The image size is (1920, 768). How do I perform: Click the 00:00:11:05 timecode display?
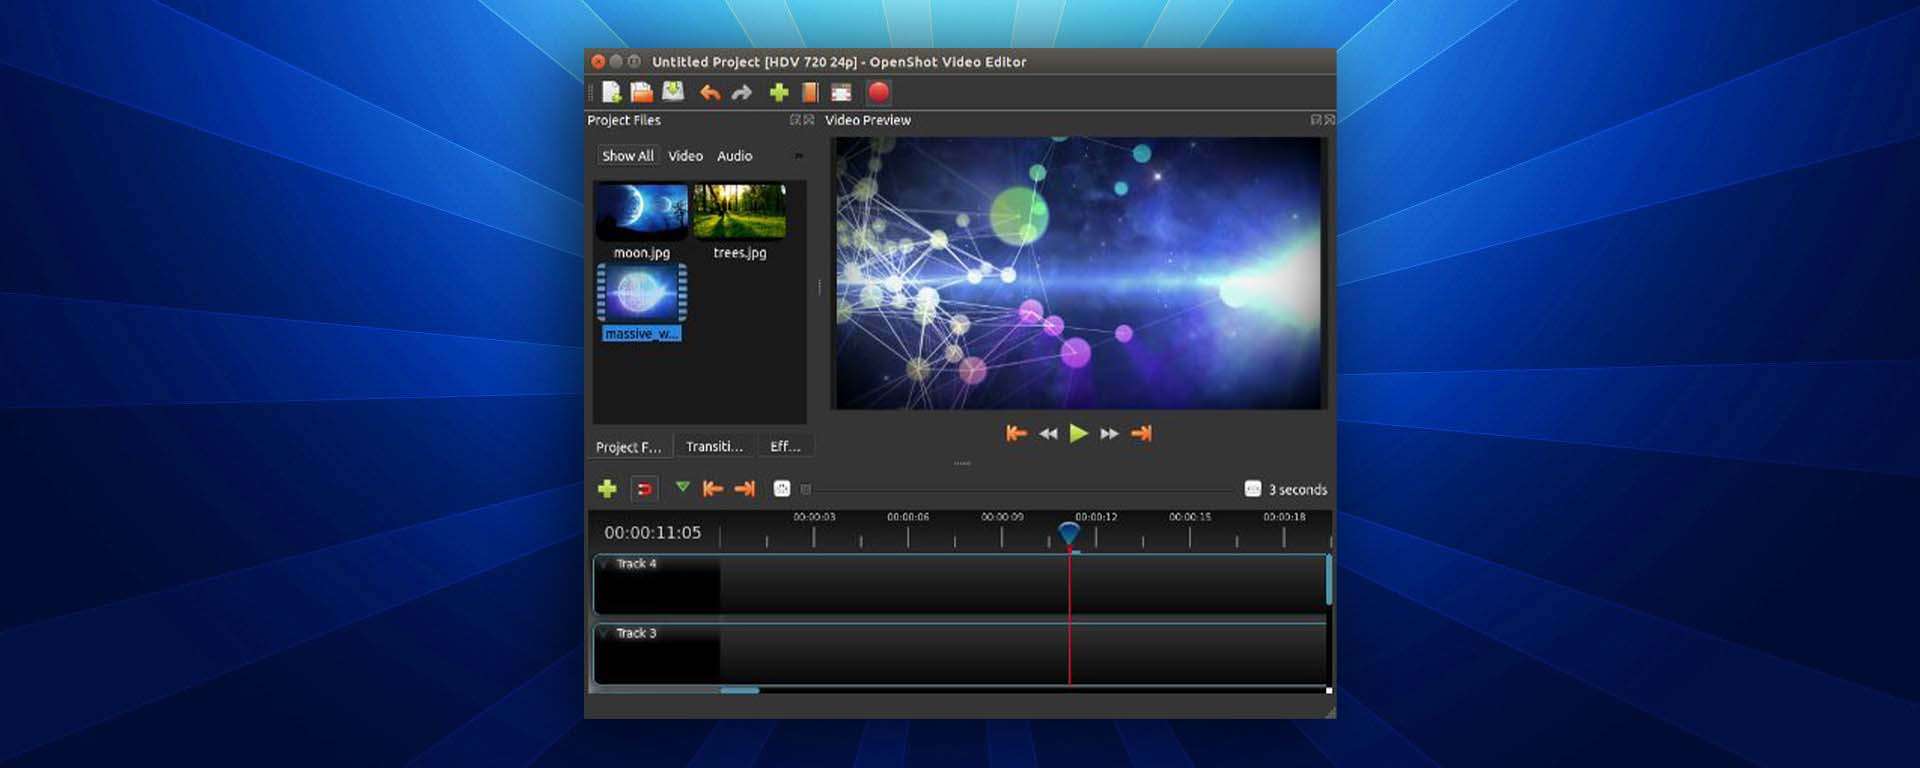coord(653,533)
